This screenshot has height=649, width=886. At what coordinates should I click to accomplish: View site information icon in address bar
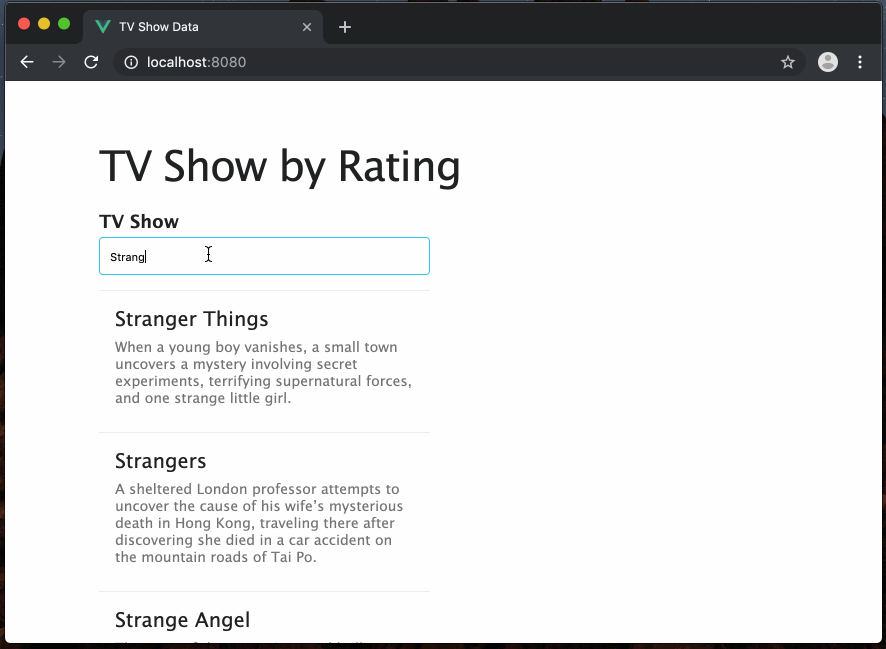131,62
